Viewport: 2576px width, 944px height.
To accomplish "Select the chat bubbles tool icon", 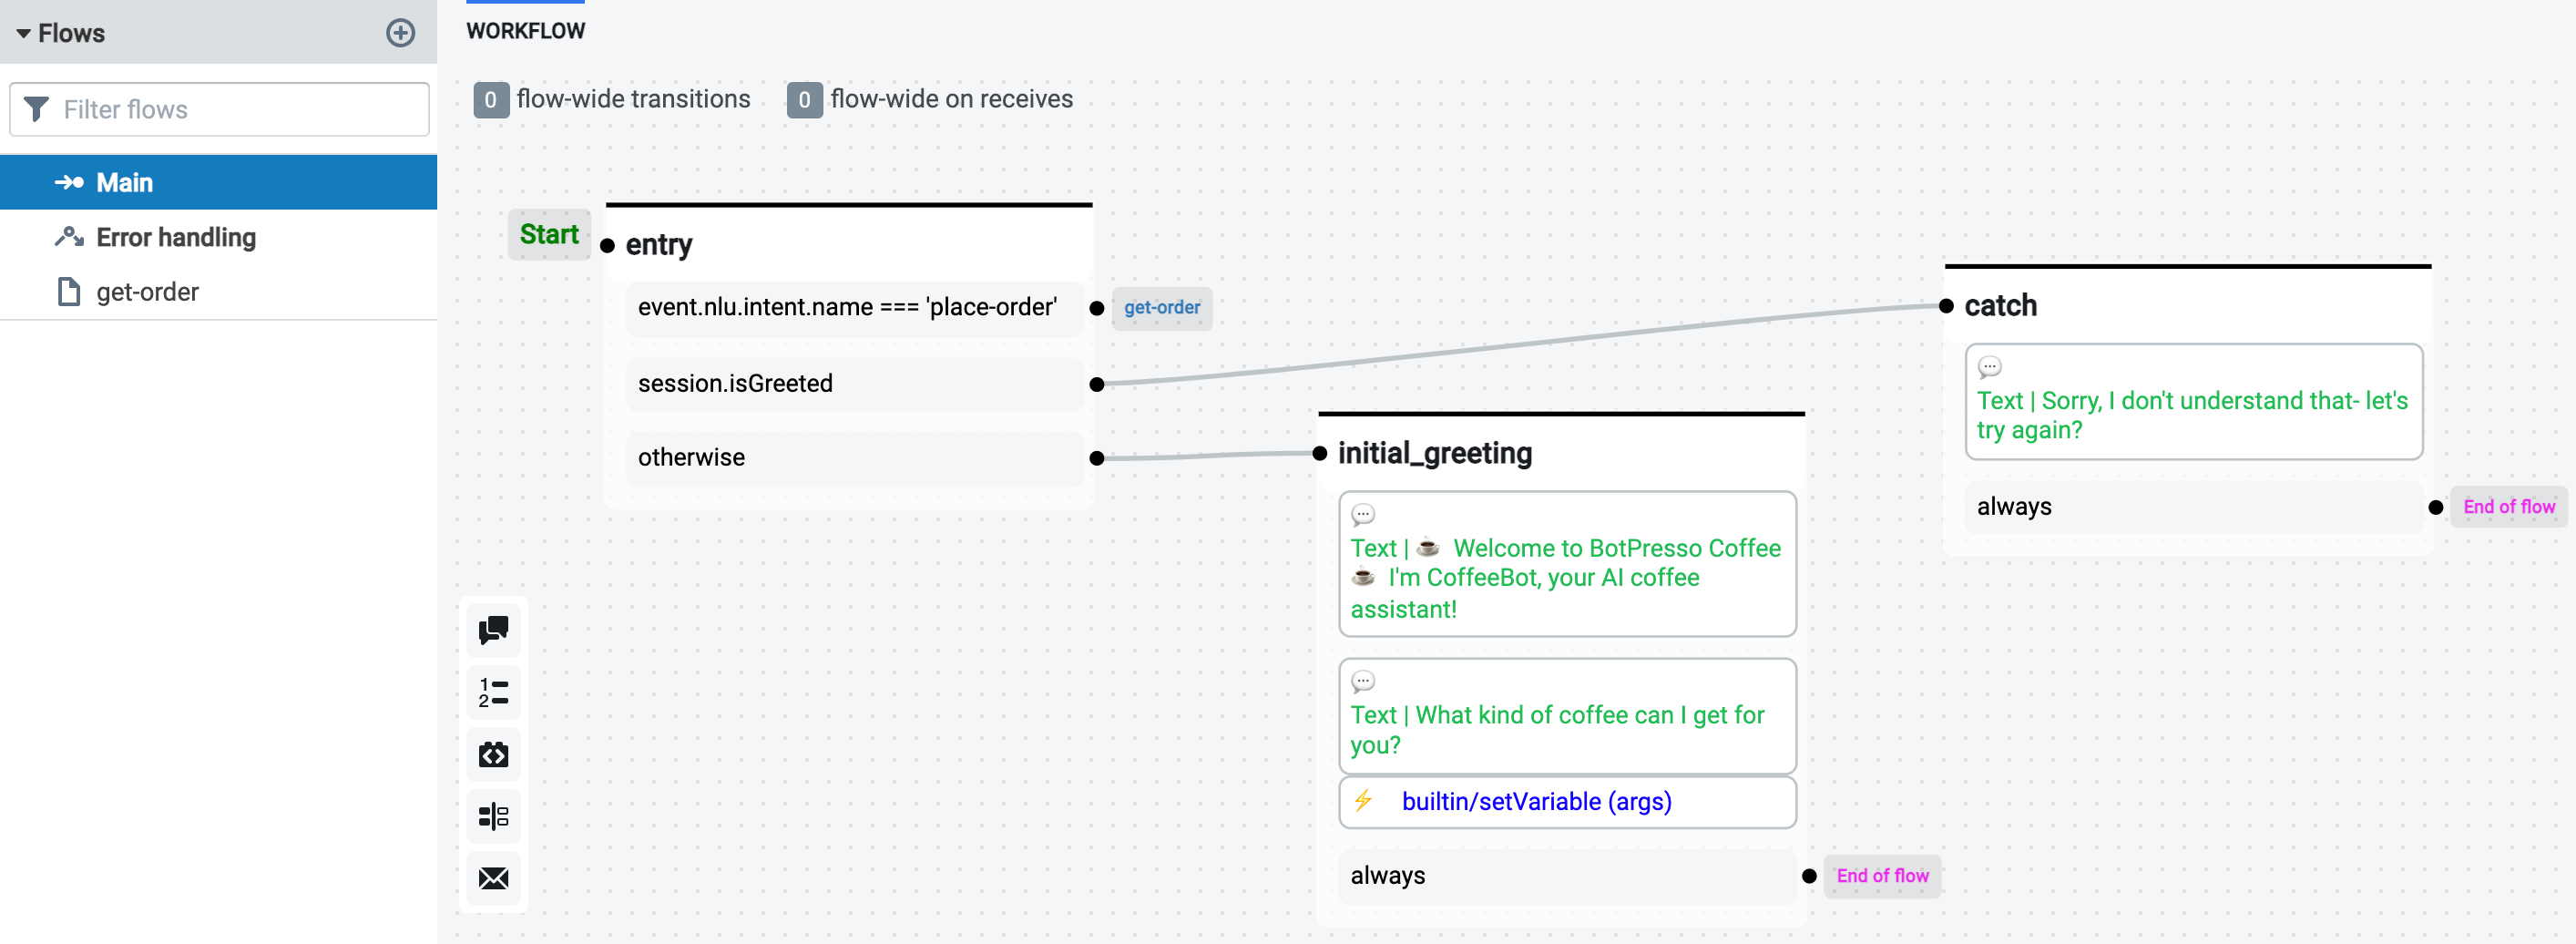I will click(x=493, y=630).
